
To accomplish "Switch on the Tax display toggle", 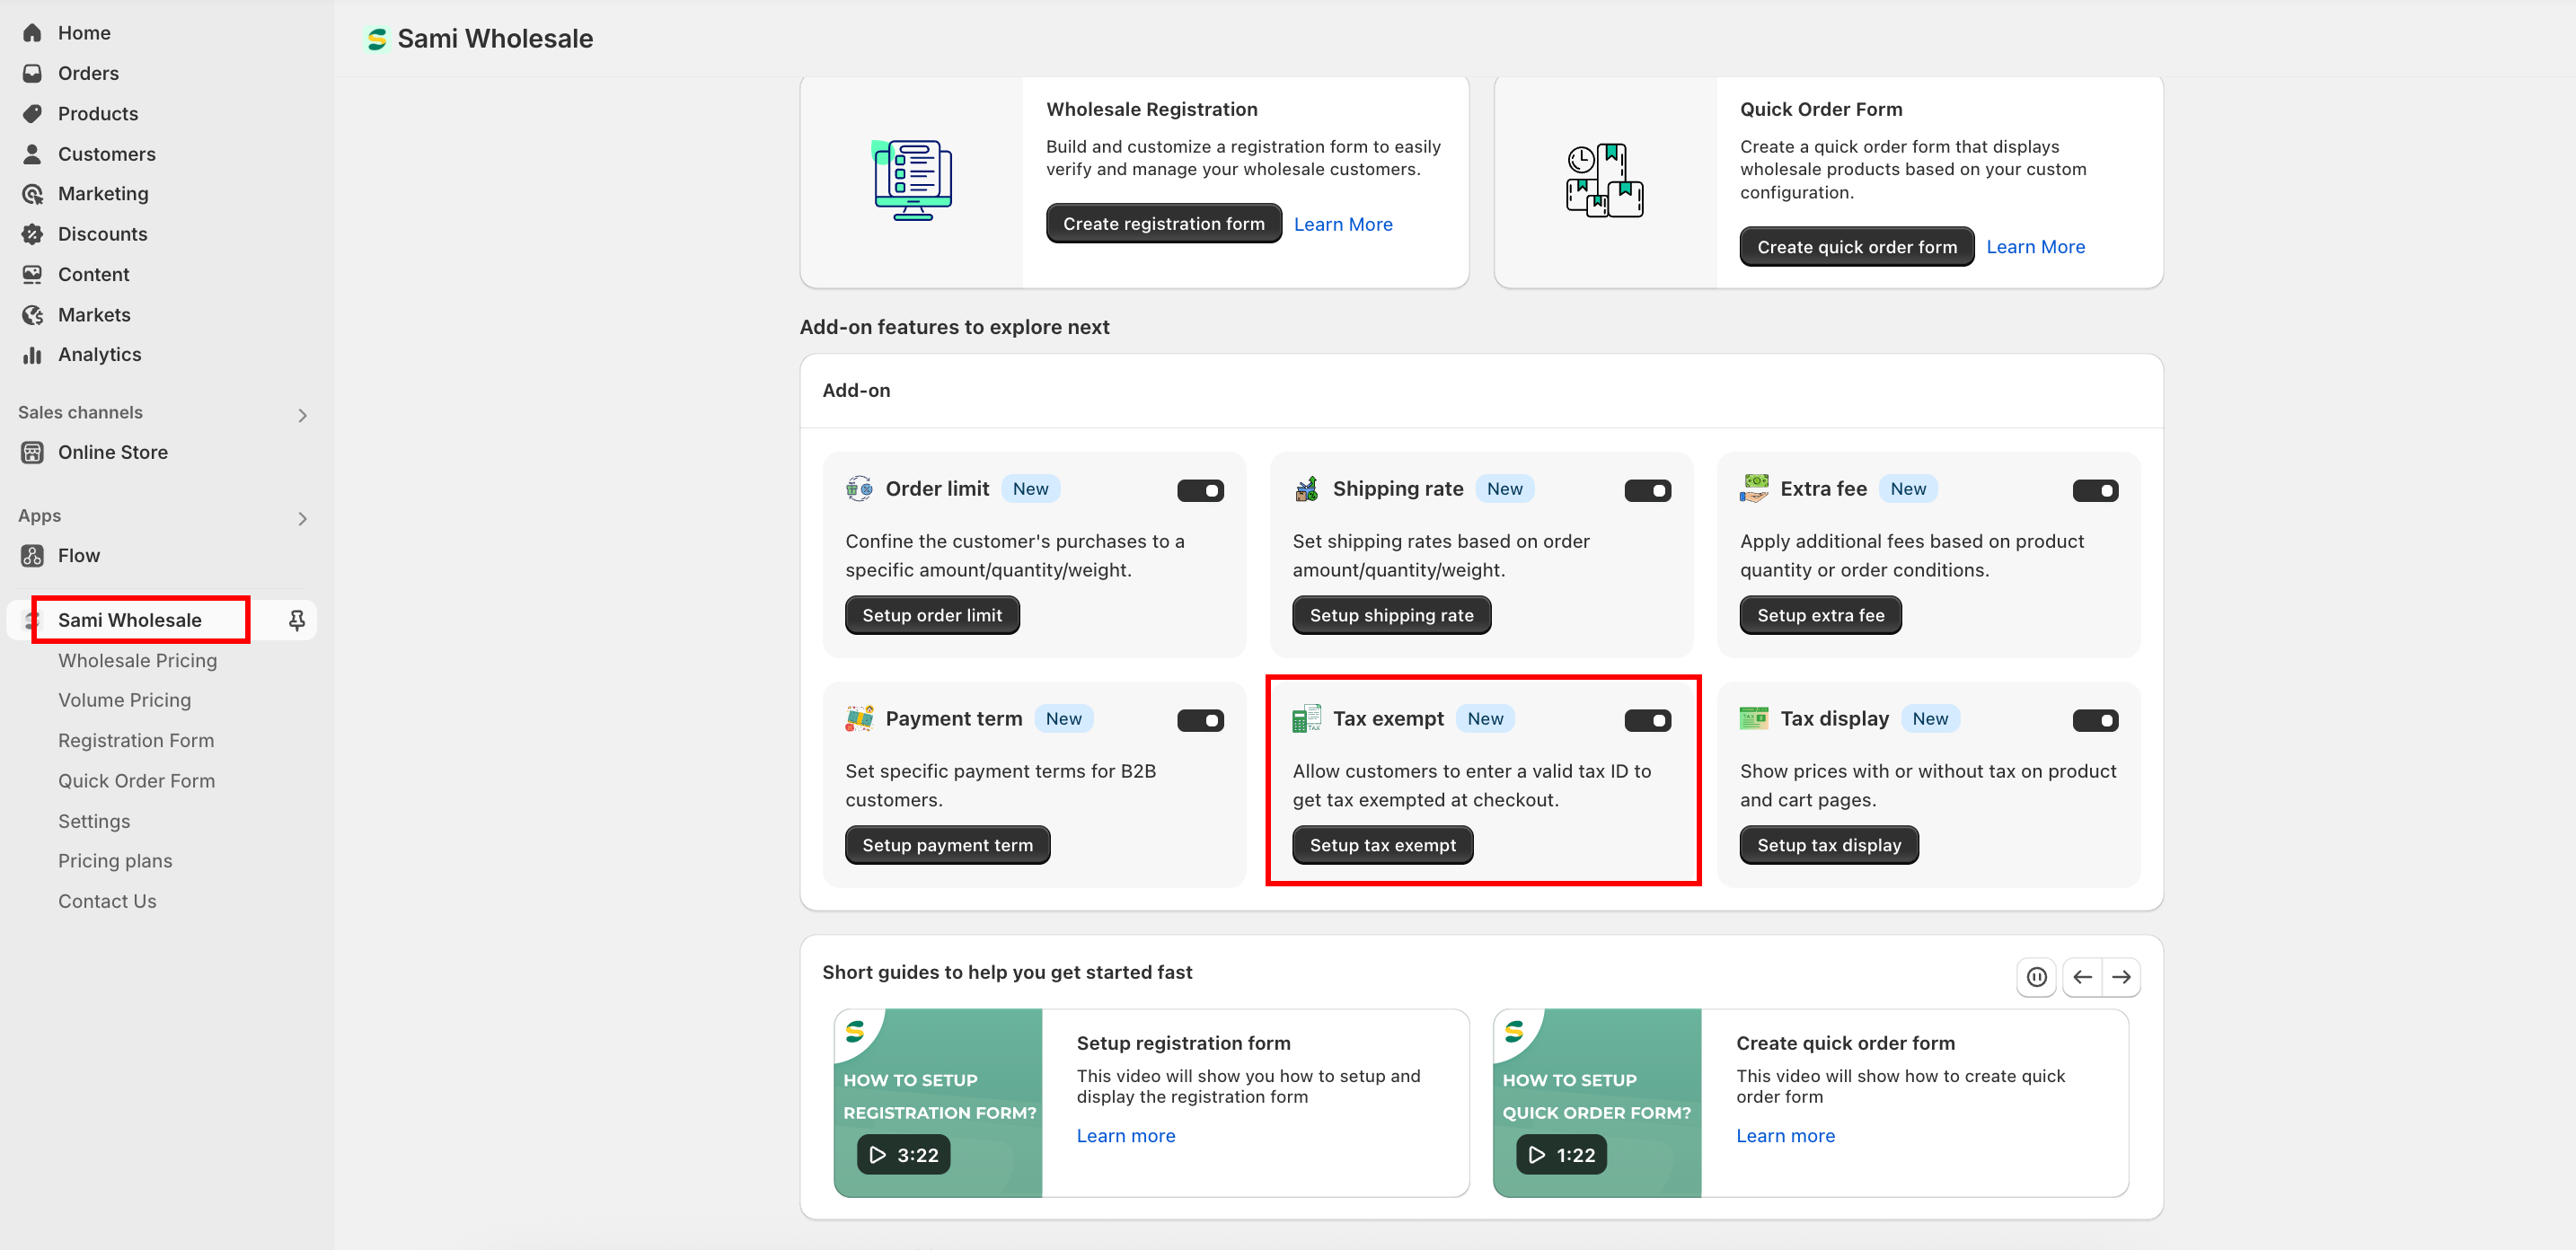I will pyautogui.click(x=2095, y=720).
